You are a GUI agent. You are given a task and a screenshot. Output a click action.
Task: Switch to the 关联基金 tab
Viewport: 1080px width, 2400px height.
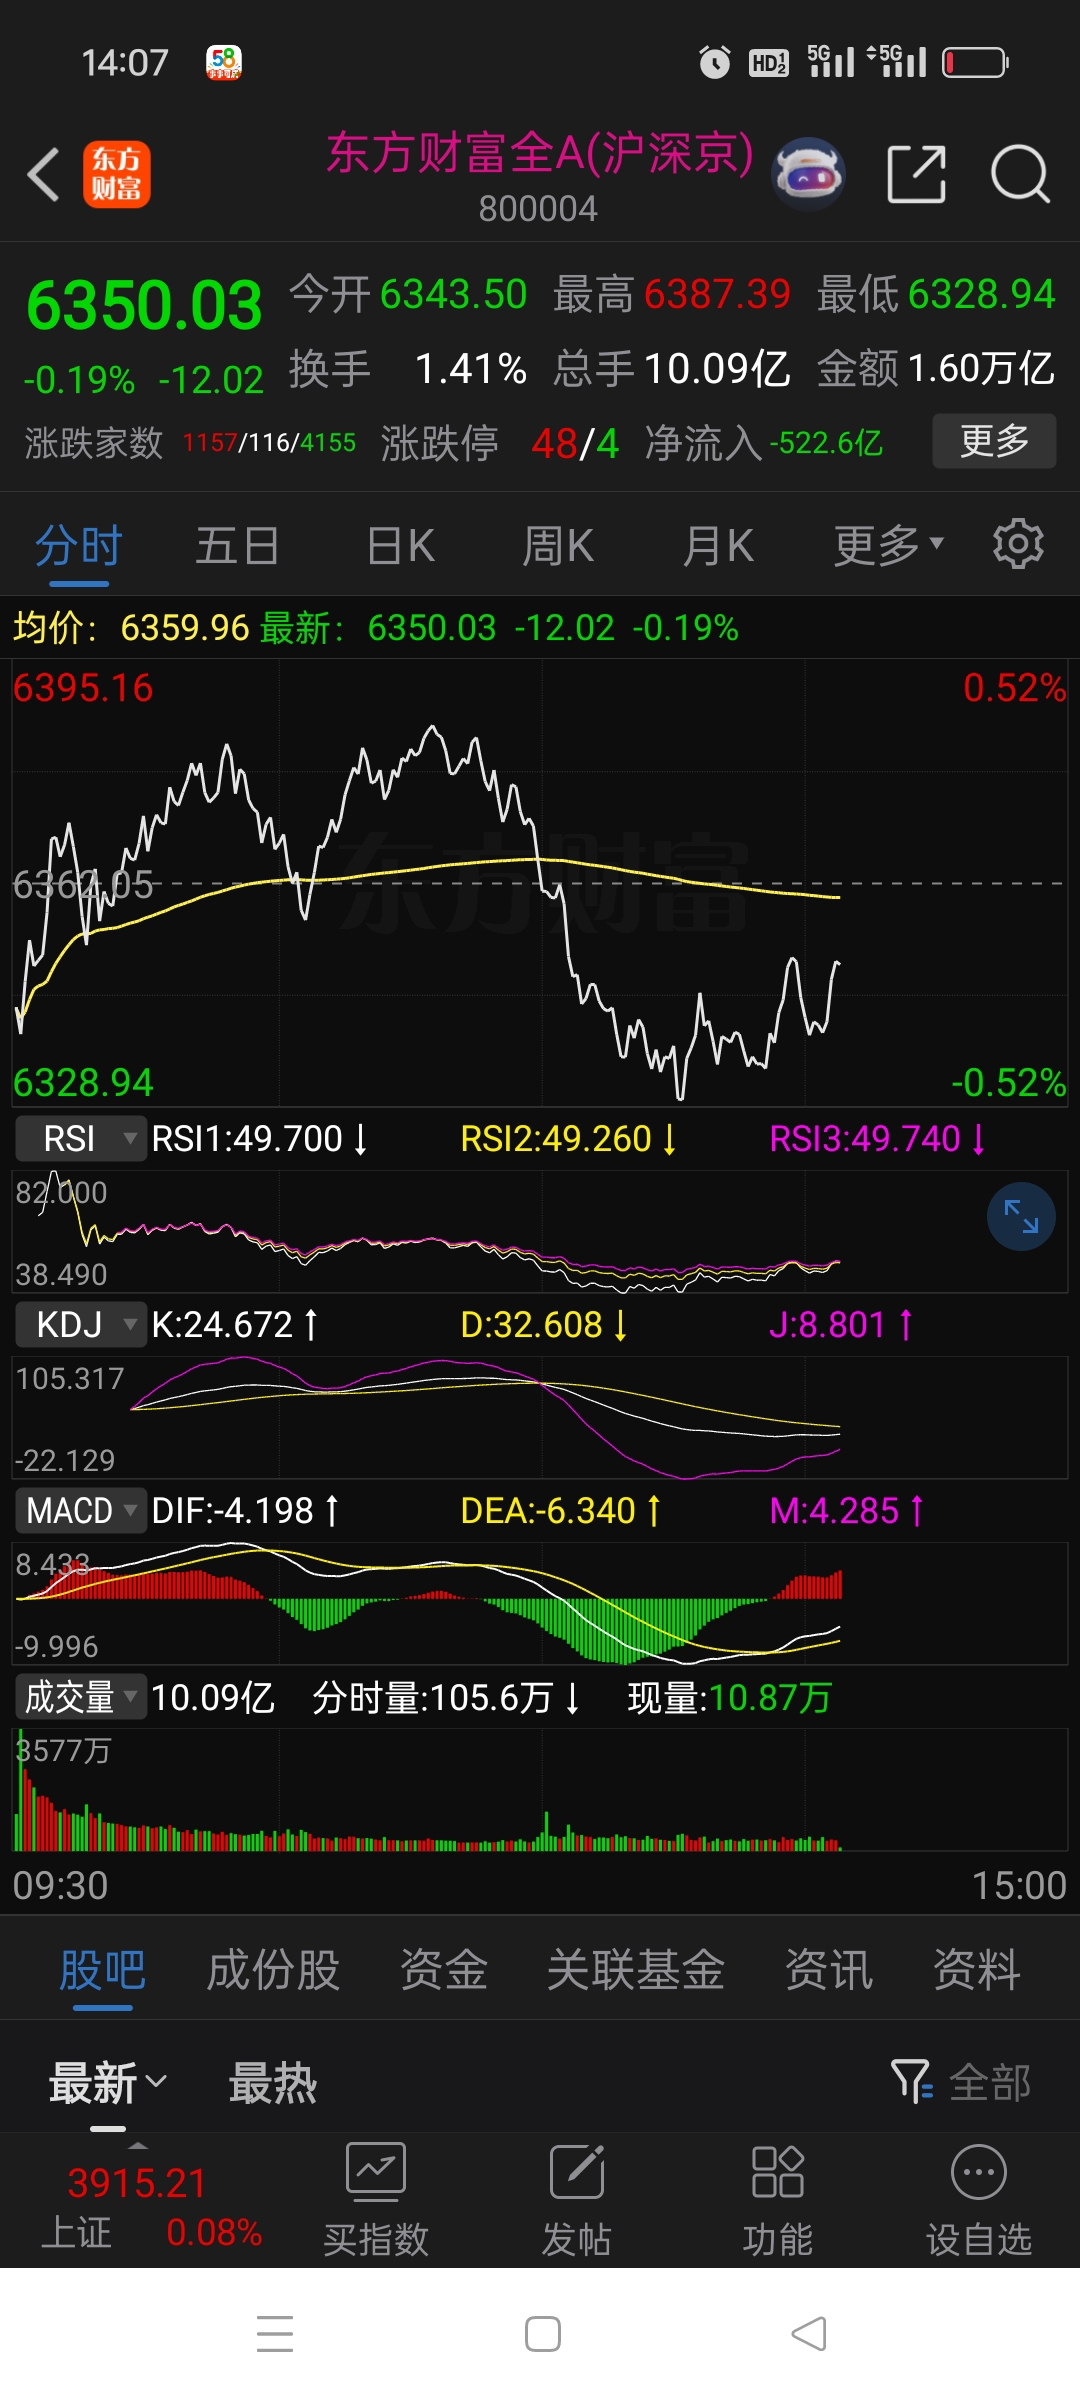point(636,1970)
